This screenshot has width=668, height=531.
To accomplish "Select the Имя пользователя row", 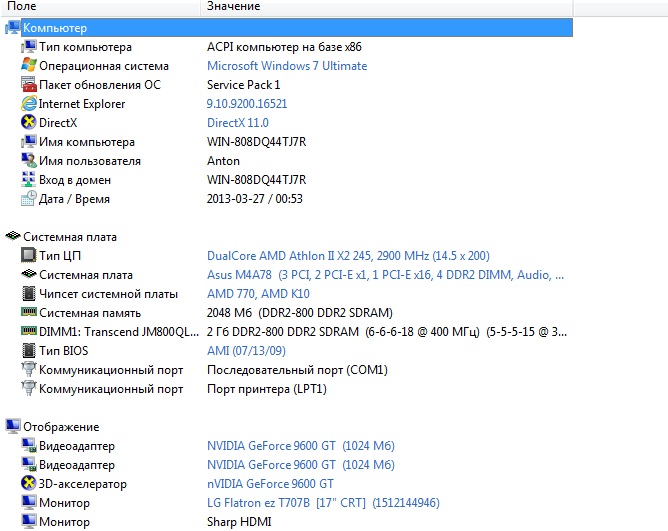I will tap(89, 161).
